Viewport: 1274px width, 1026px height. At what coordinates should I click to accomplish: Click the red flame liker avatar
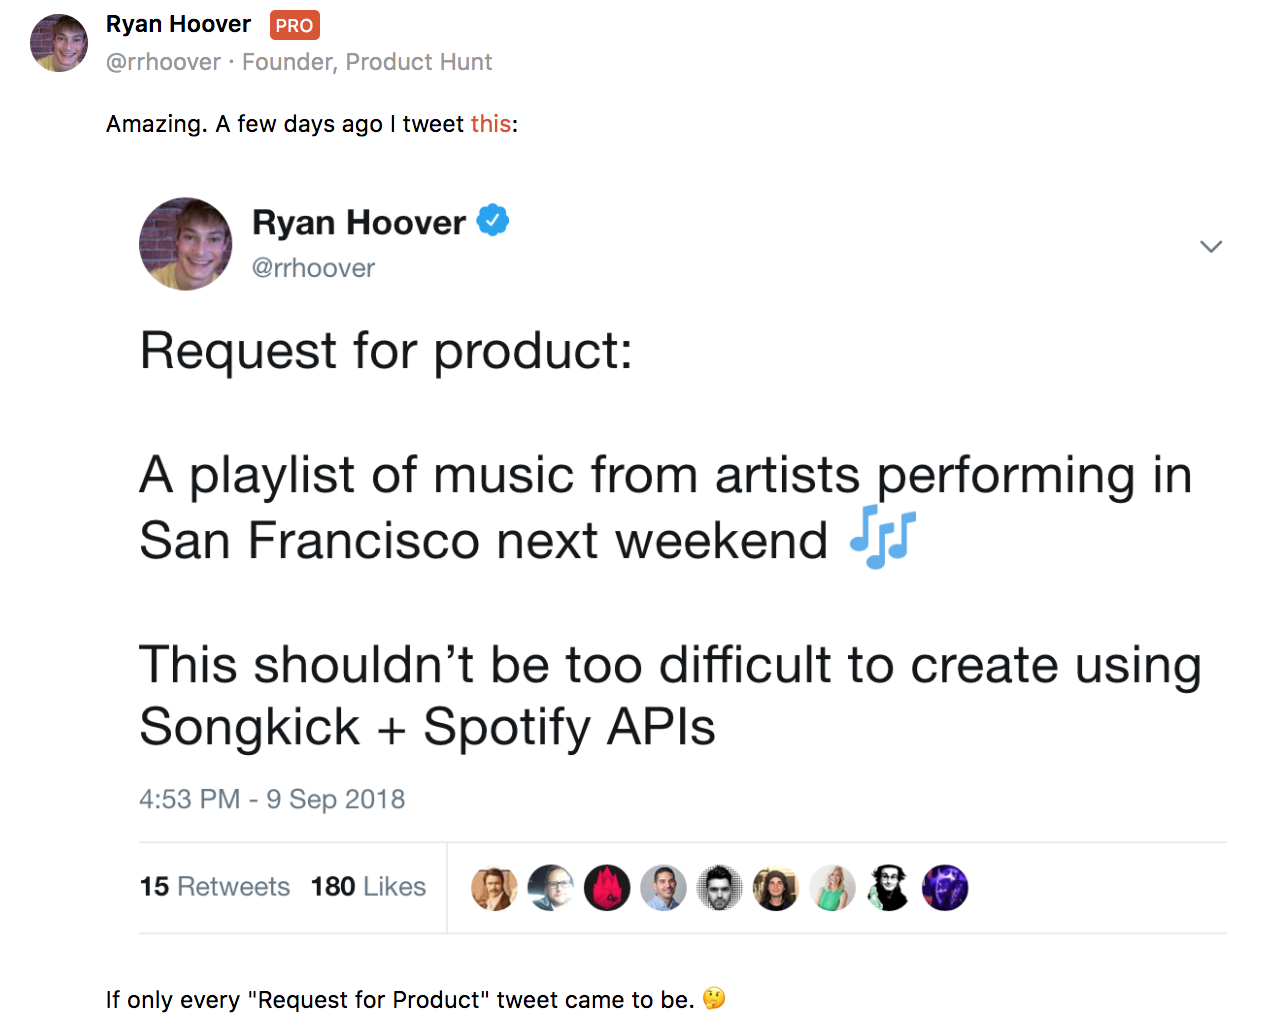[607, 888]
